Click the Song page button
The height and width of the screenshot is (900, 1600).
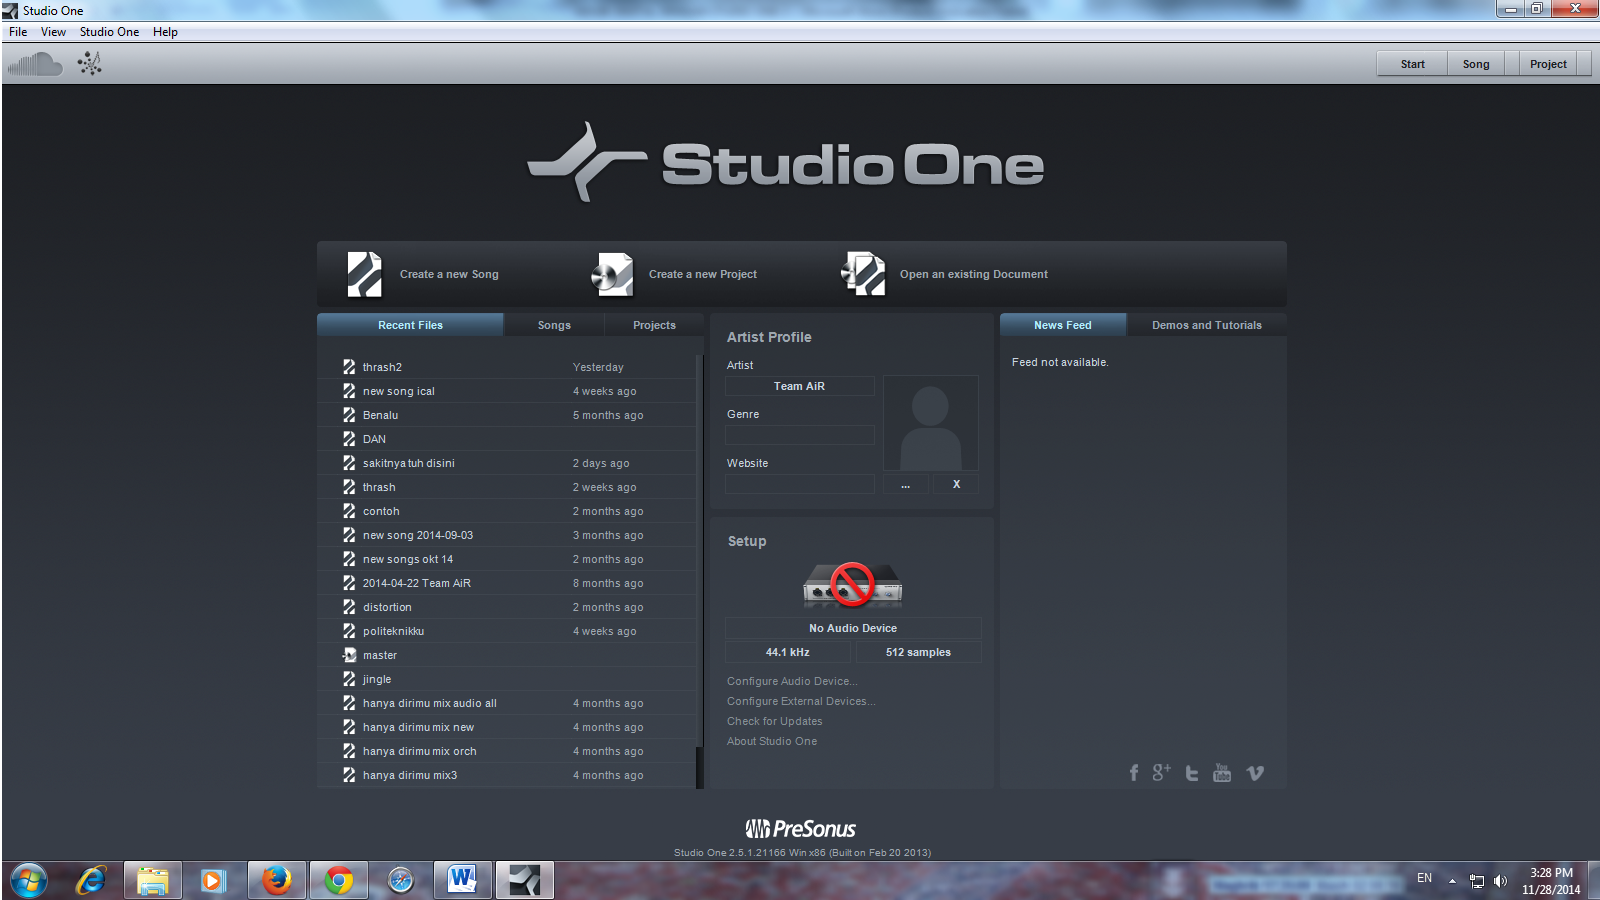(x=1476, y=64)
